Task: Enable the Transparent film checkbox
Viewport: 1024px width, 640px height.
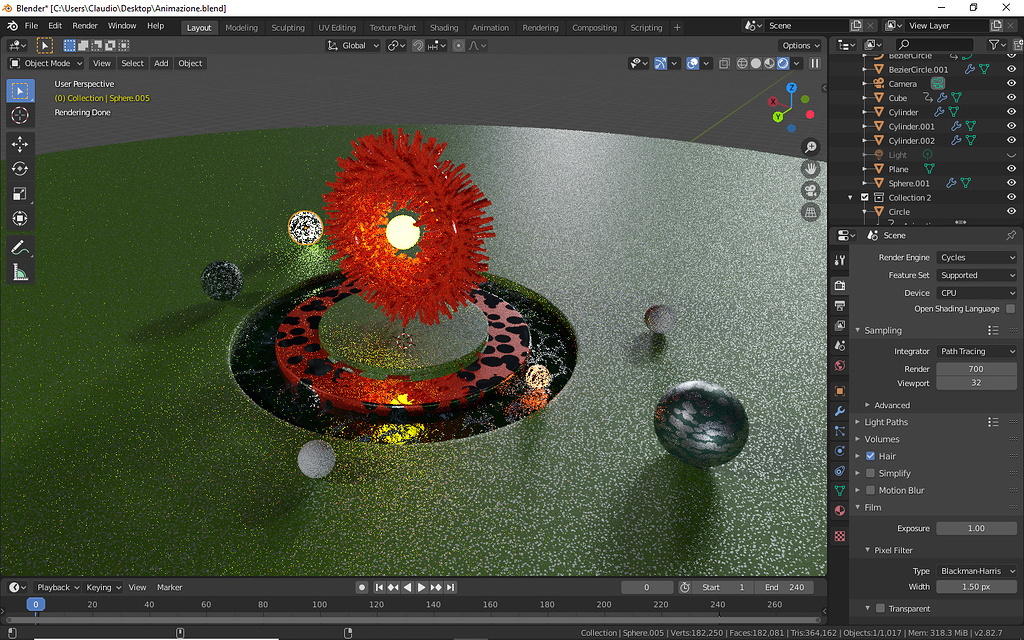Action: point(880,608)
